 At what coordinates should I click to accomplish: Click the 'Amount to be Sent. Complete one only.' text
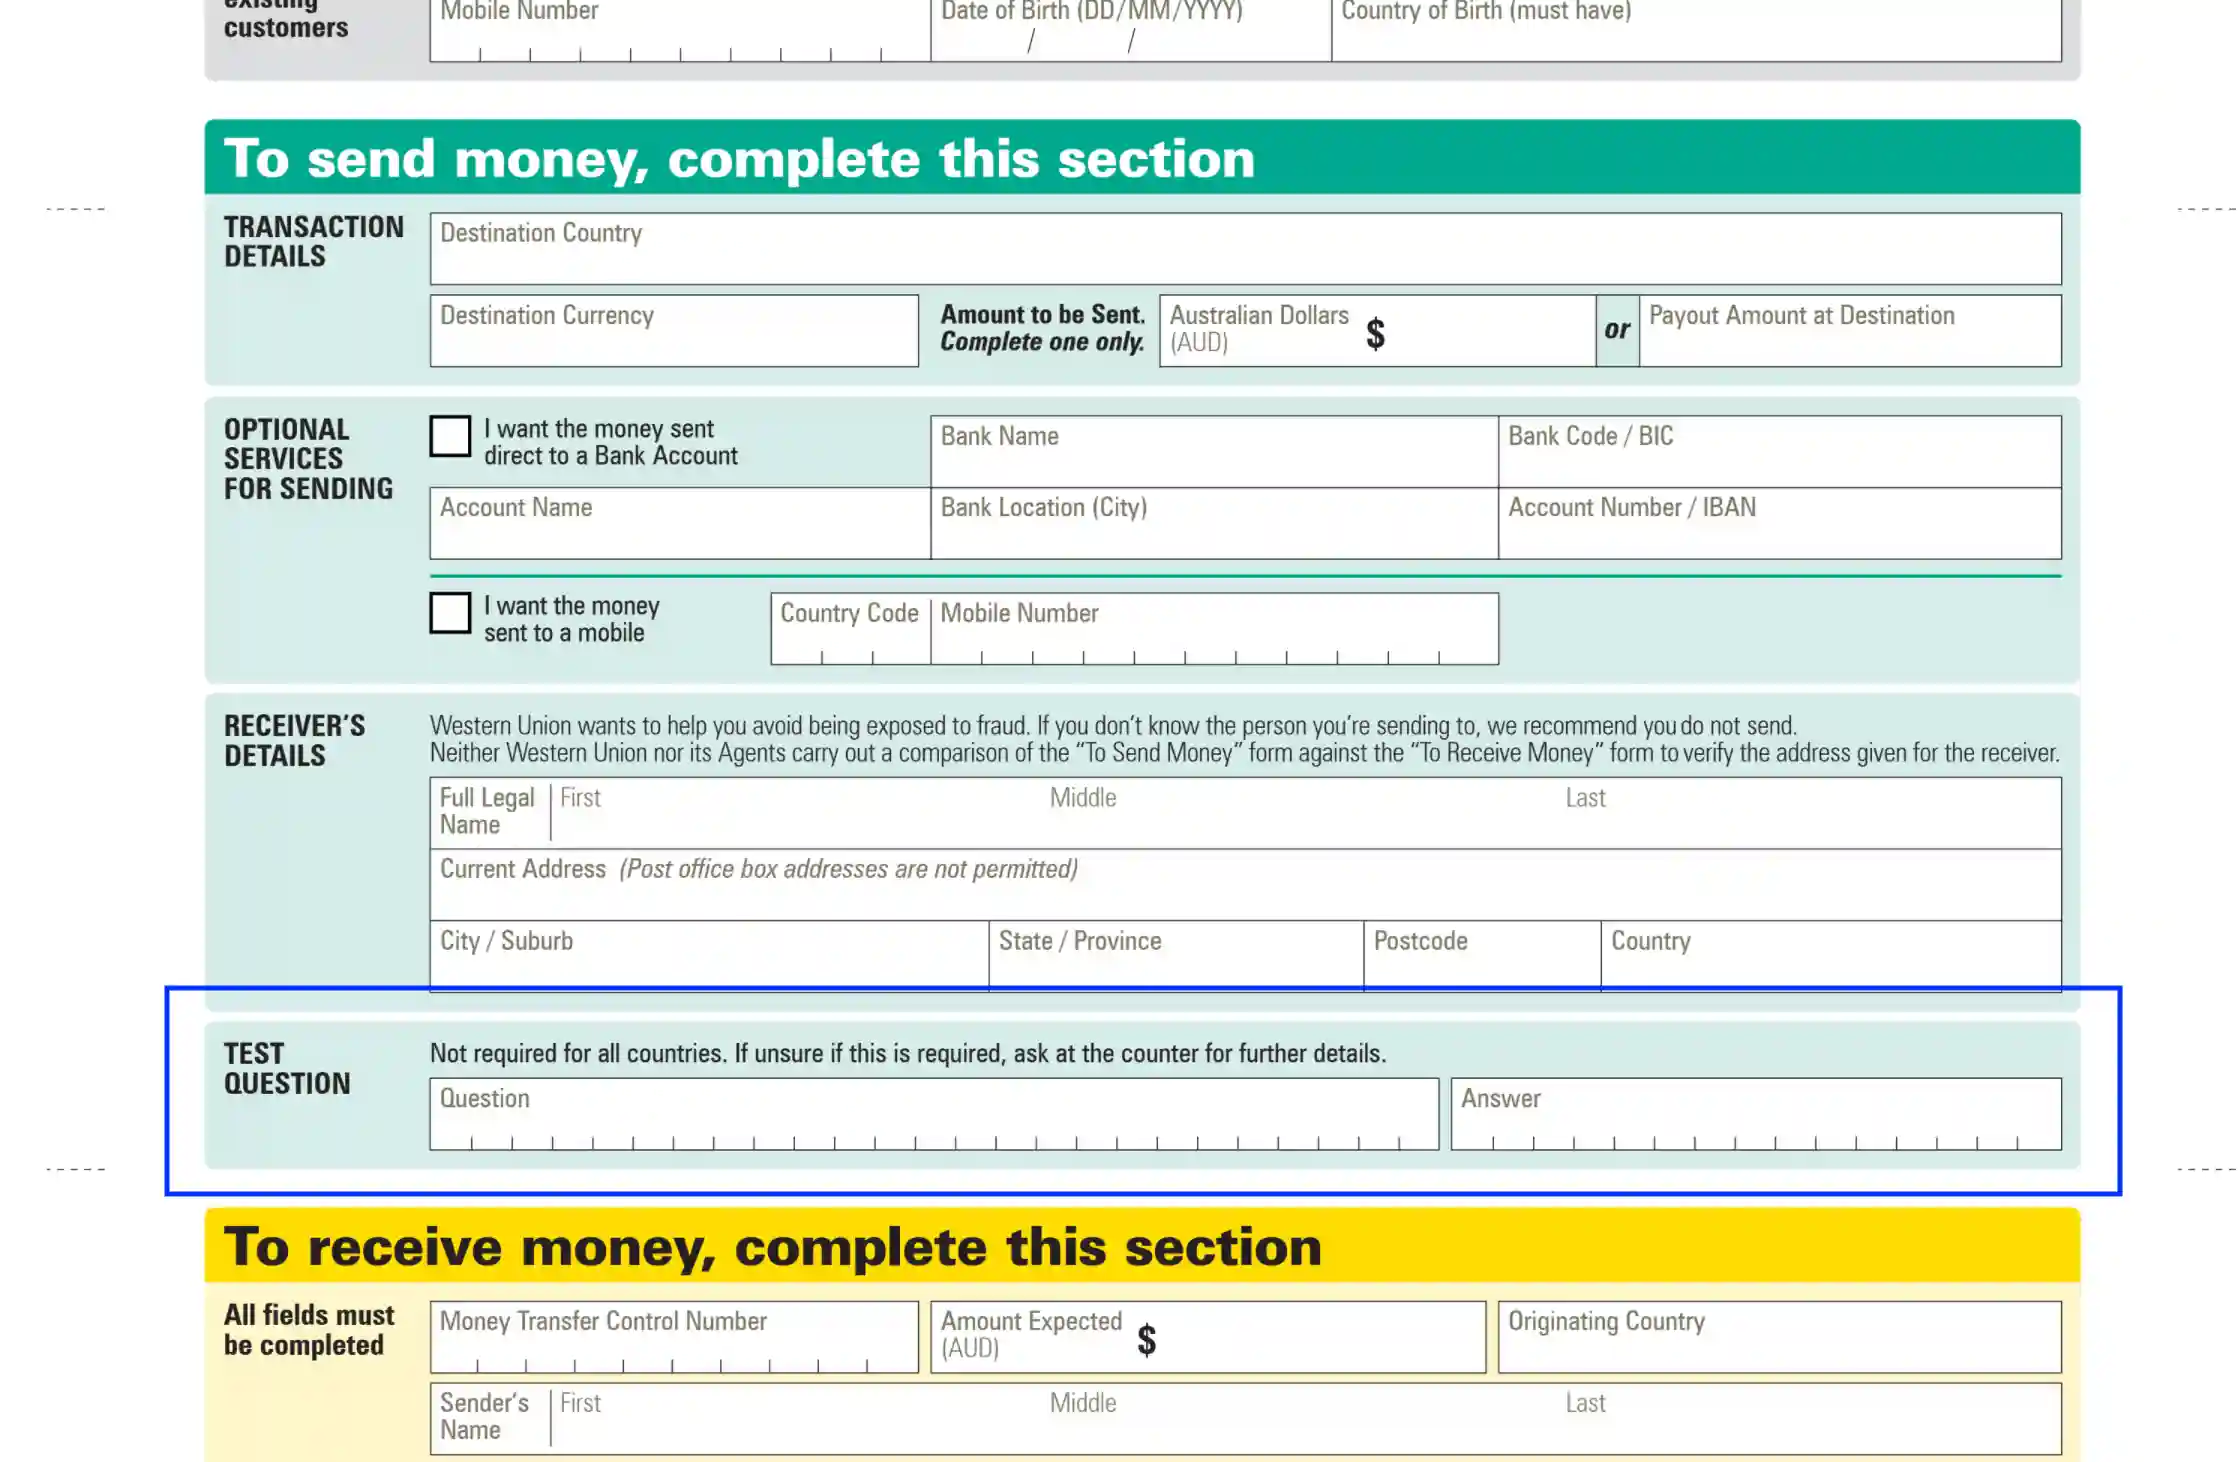(x=1042, y=328)
